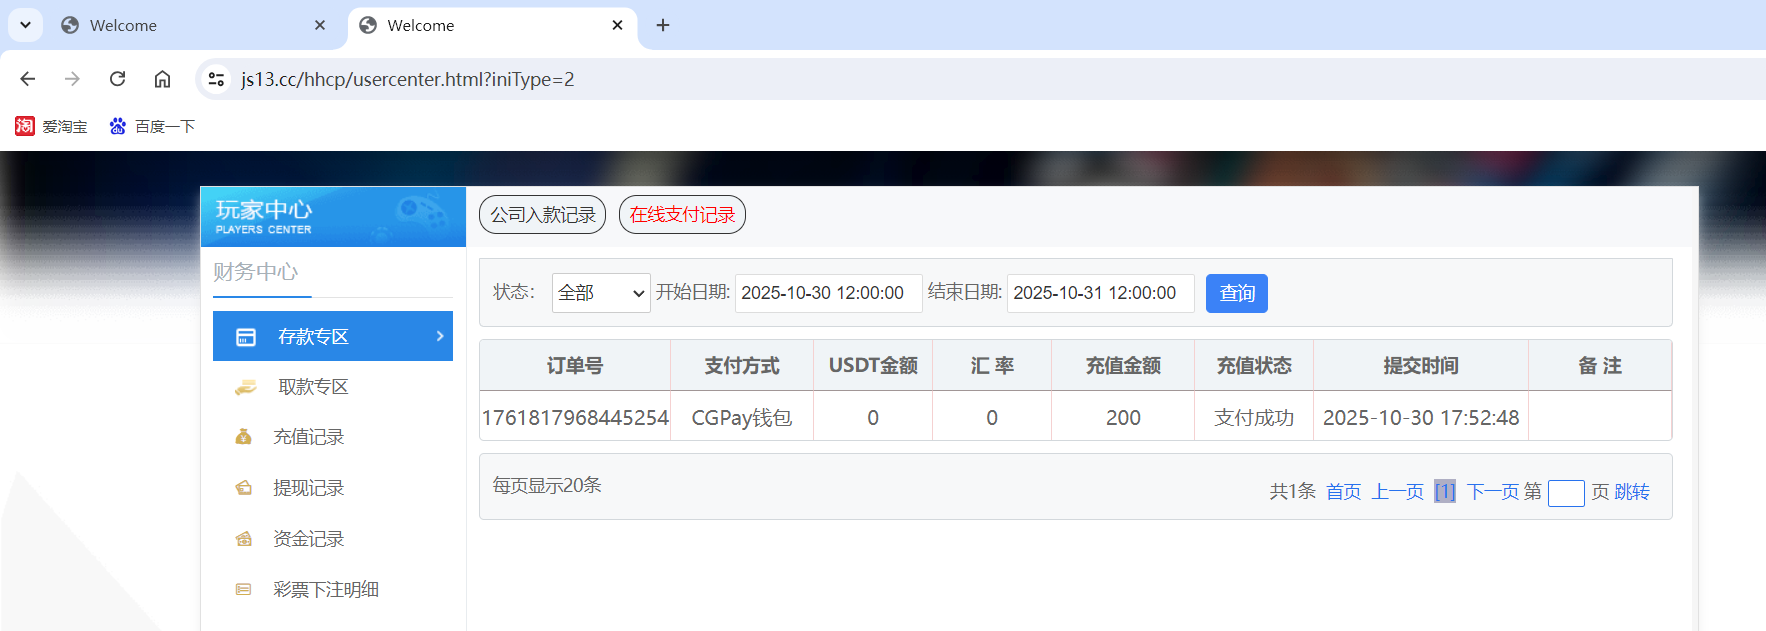Click the 结束日期 date field

(x=1100, y=293)
